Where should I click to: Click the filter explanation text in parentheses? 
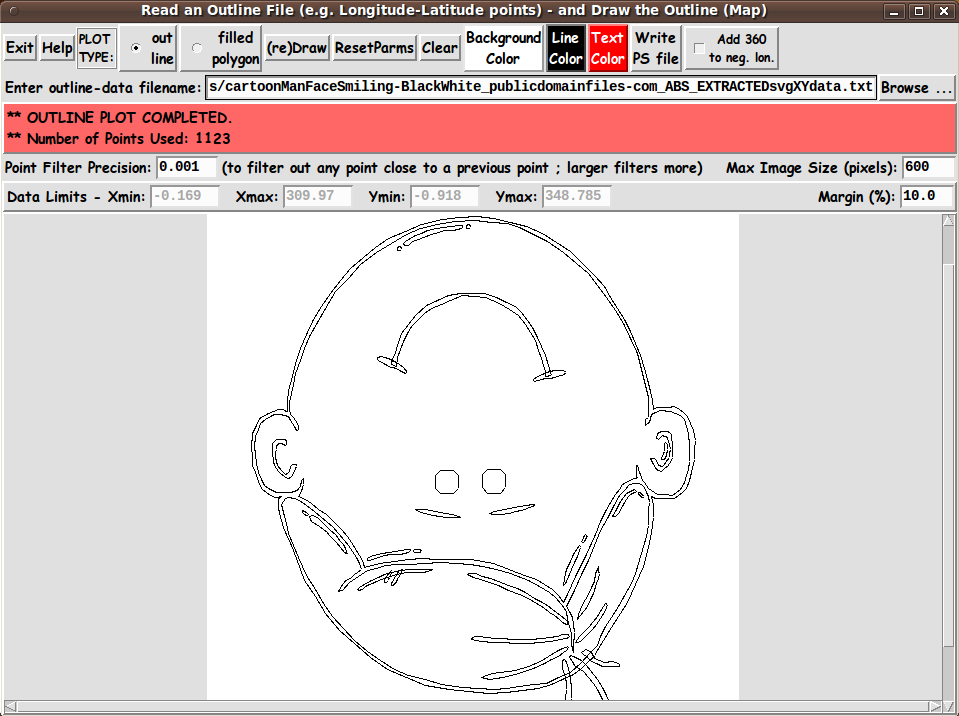pyautogui.click(x=462, y=168)
